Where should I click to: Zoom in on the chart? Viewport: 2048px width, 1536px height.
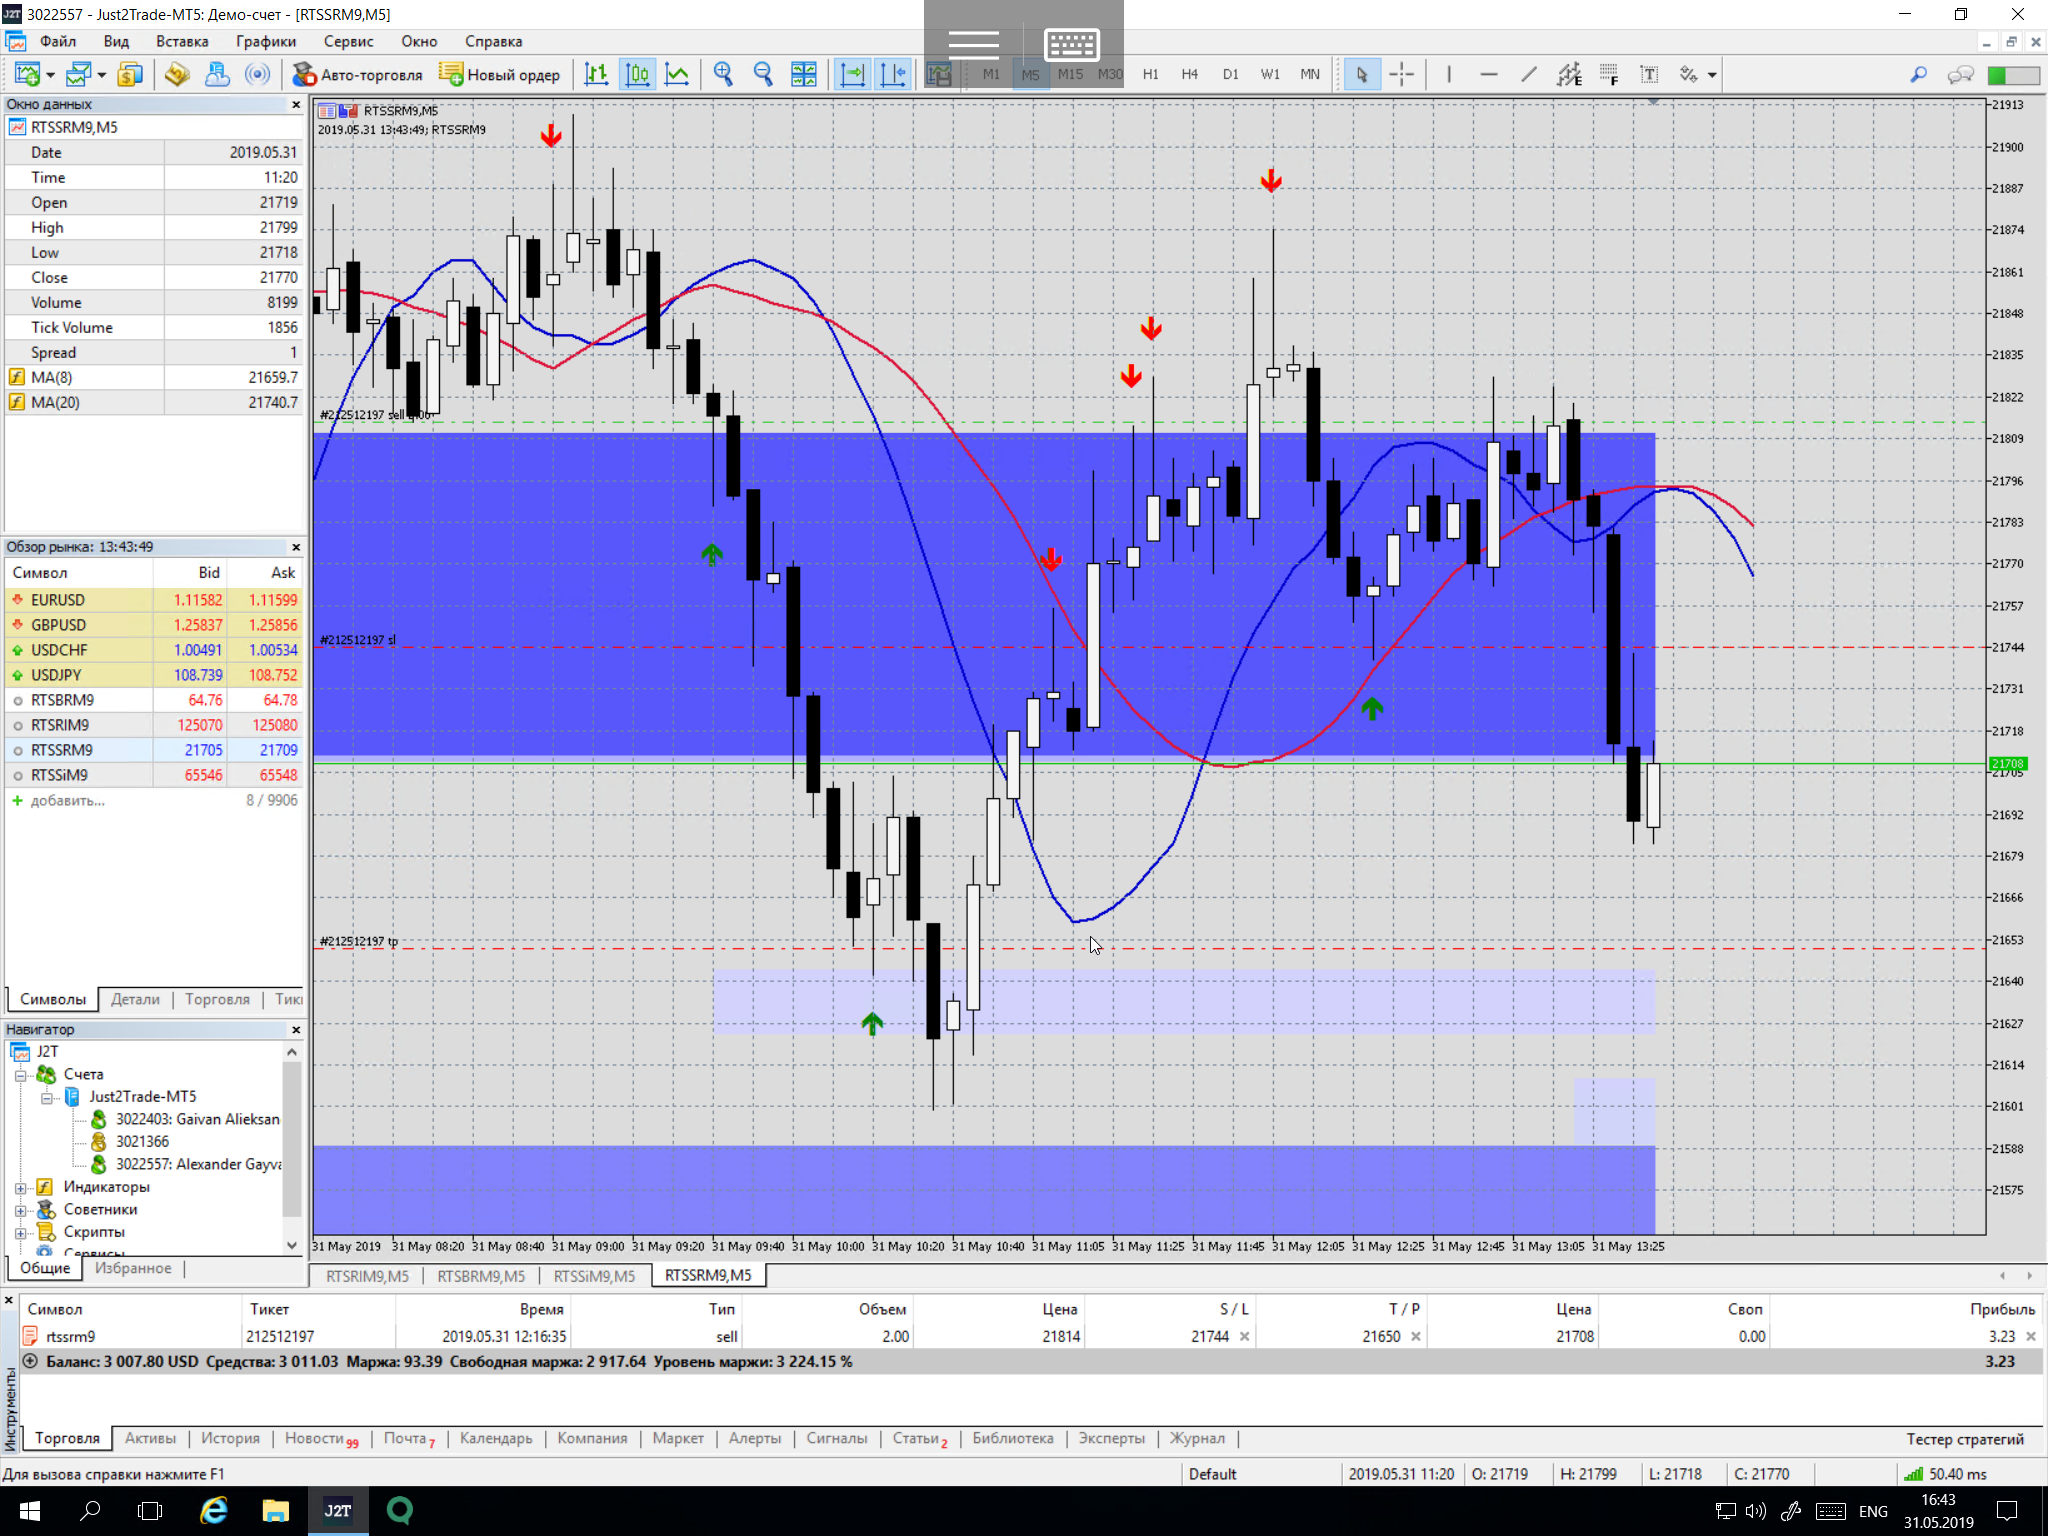723,75
